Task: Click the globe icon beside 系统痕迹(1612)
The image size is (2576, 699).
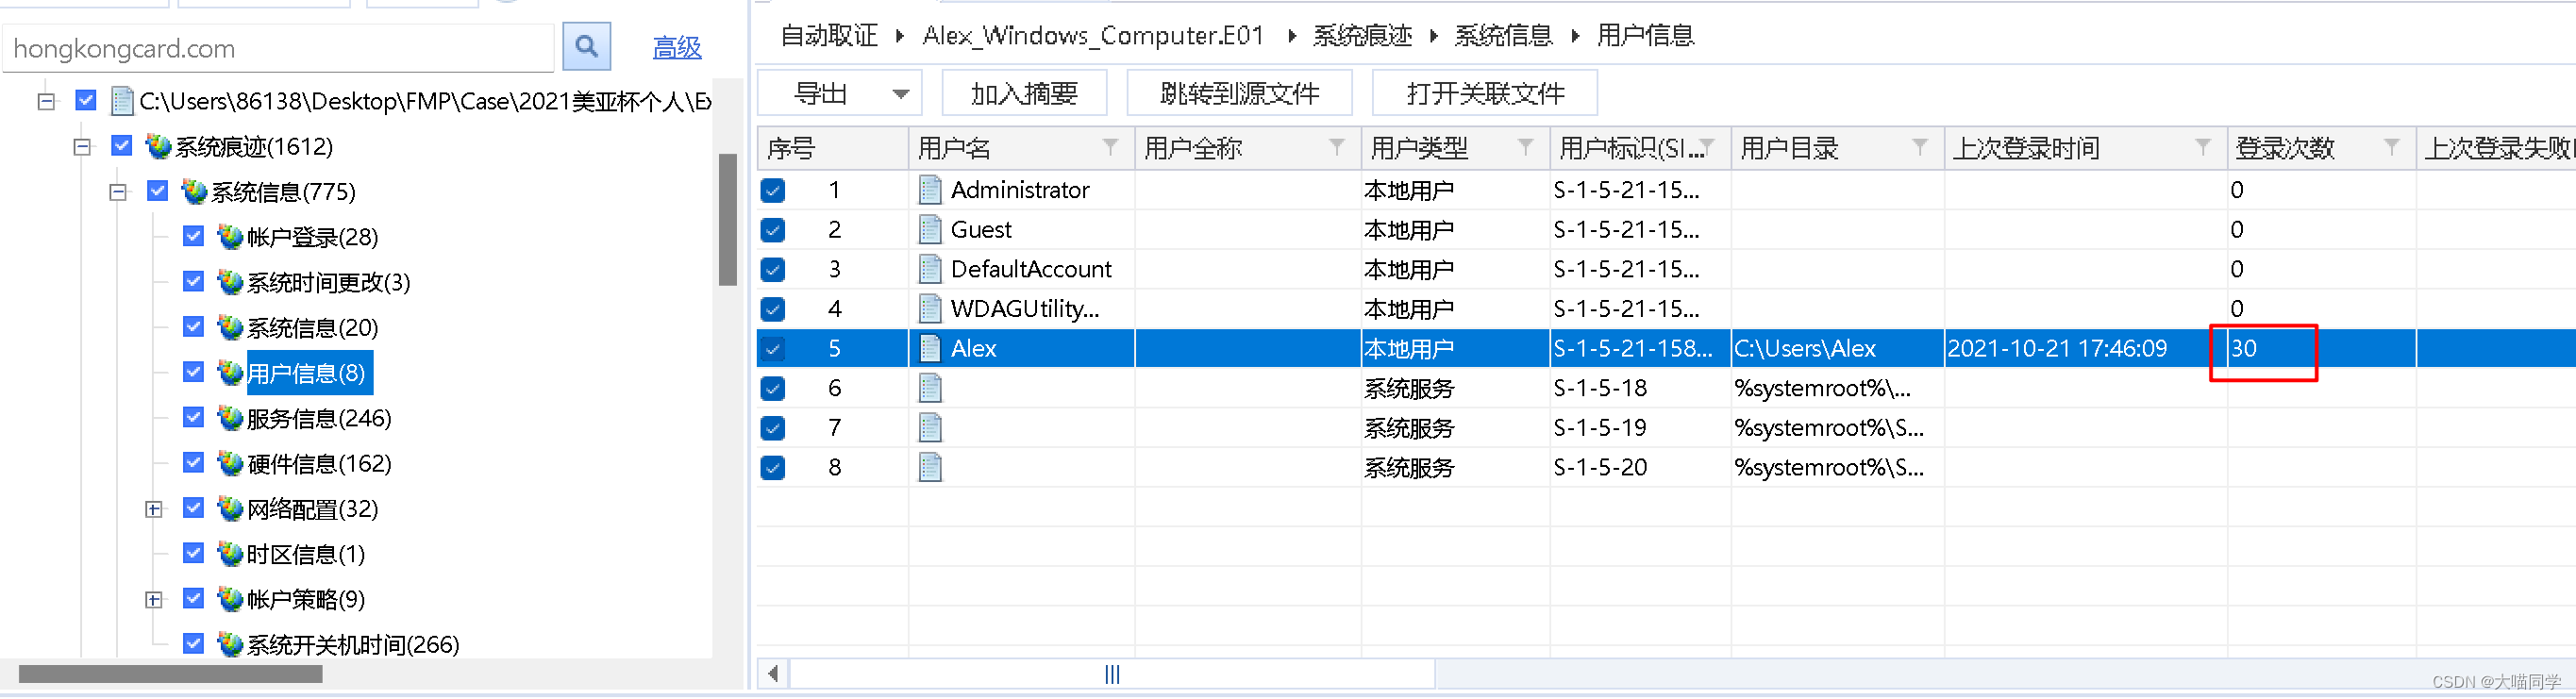Action: pos(158,146)
